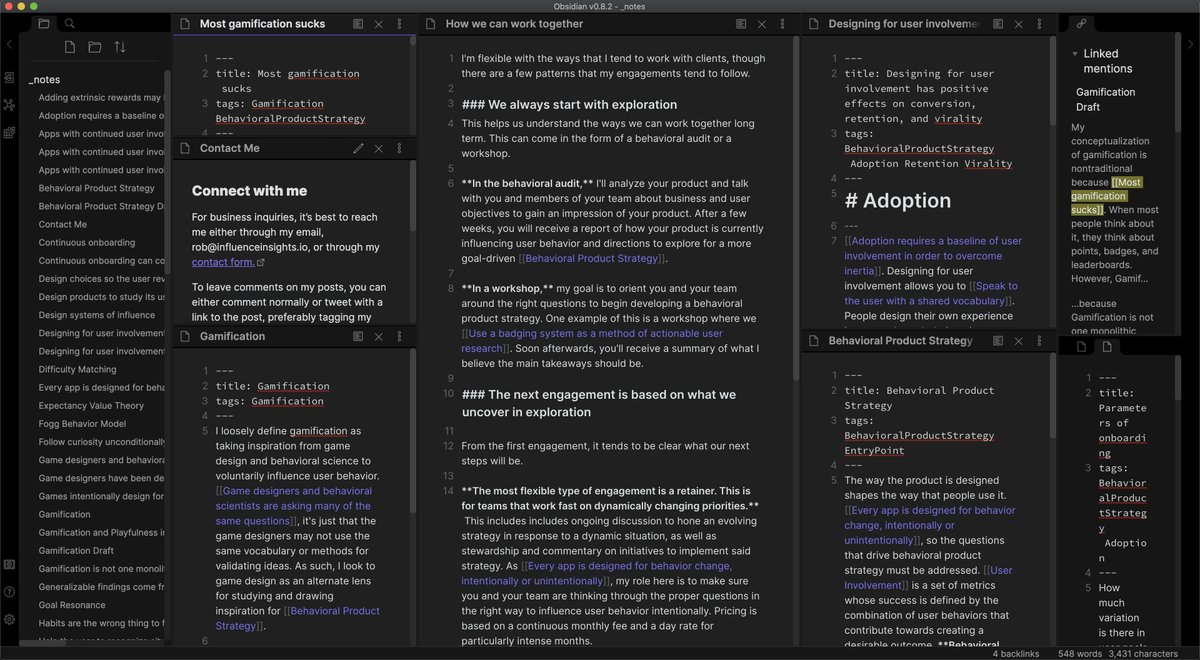Screen dimensions: 1200x660
Task: Click the ribbon icon below graph view
Action: [x=9, y=131]
